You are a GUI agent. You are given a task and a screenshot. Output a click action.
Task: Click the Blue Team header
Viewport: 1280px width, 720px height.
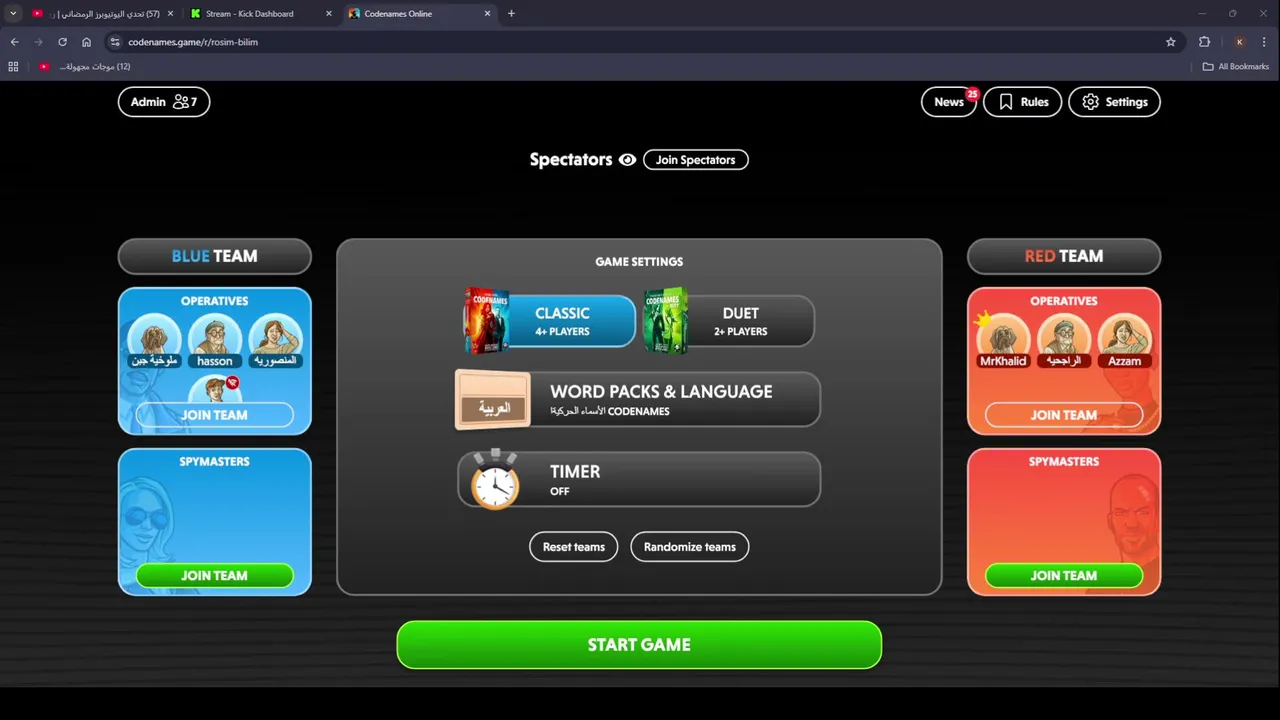coord(214,256)
